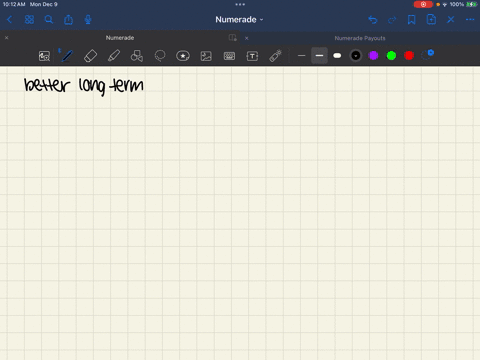The width and height of the screenshot is (480, 360).
Task: Tap the share/export icon
Action: pyautogui.click(x=68, y=20)
